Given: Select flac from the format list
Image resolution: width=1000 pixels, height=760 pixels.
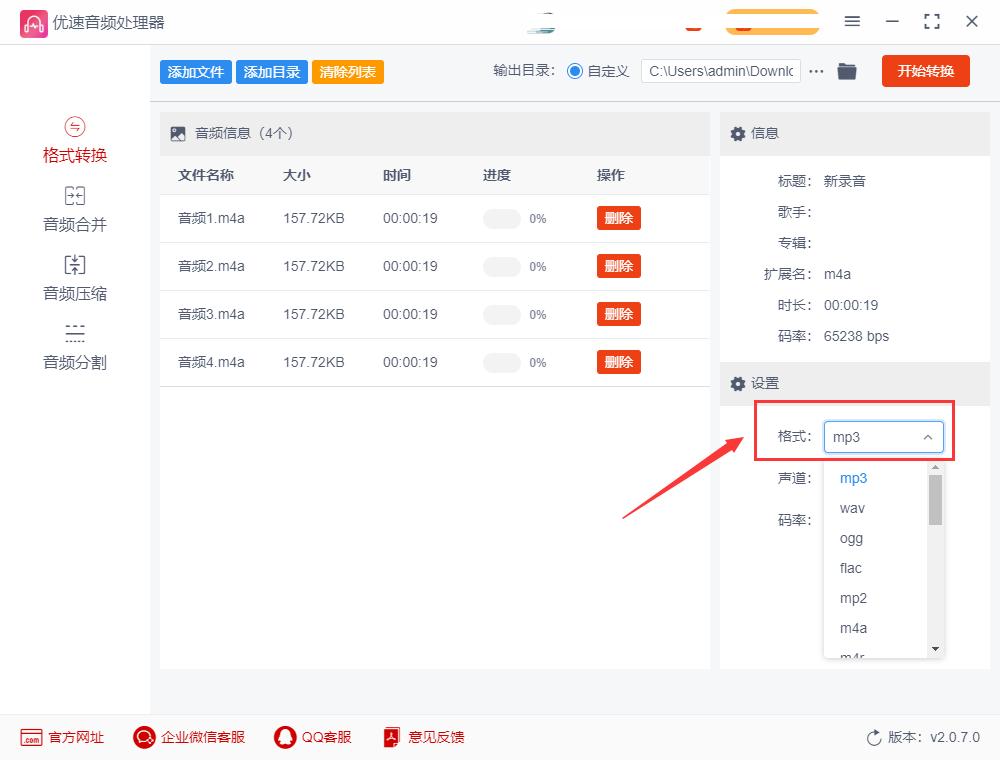Looking at the screenshot, I should 849,568.
